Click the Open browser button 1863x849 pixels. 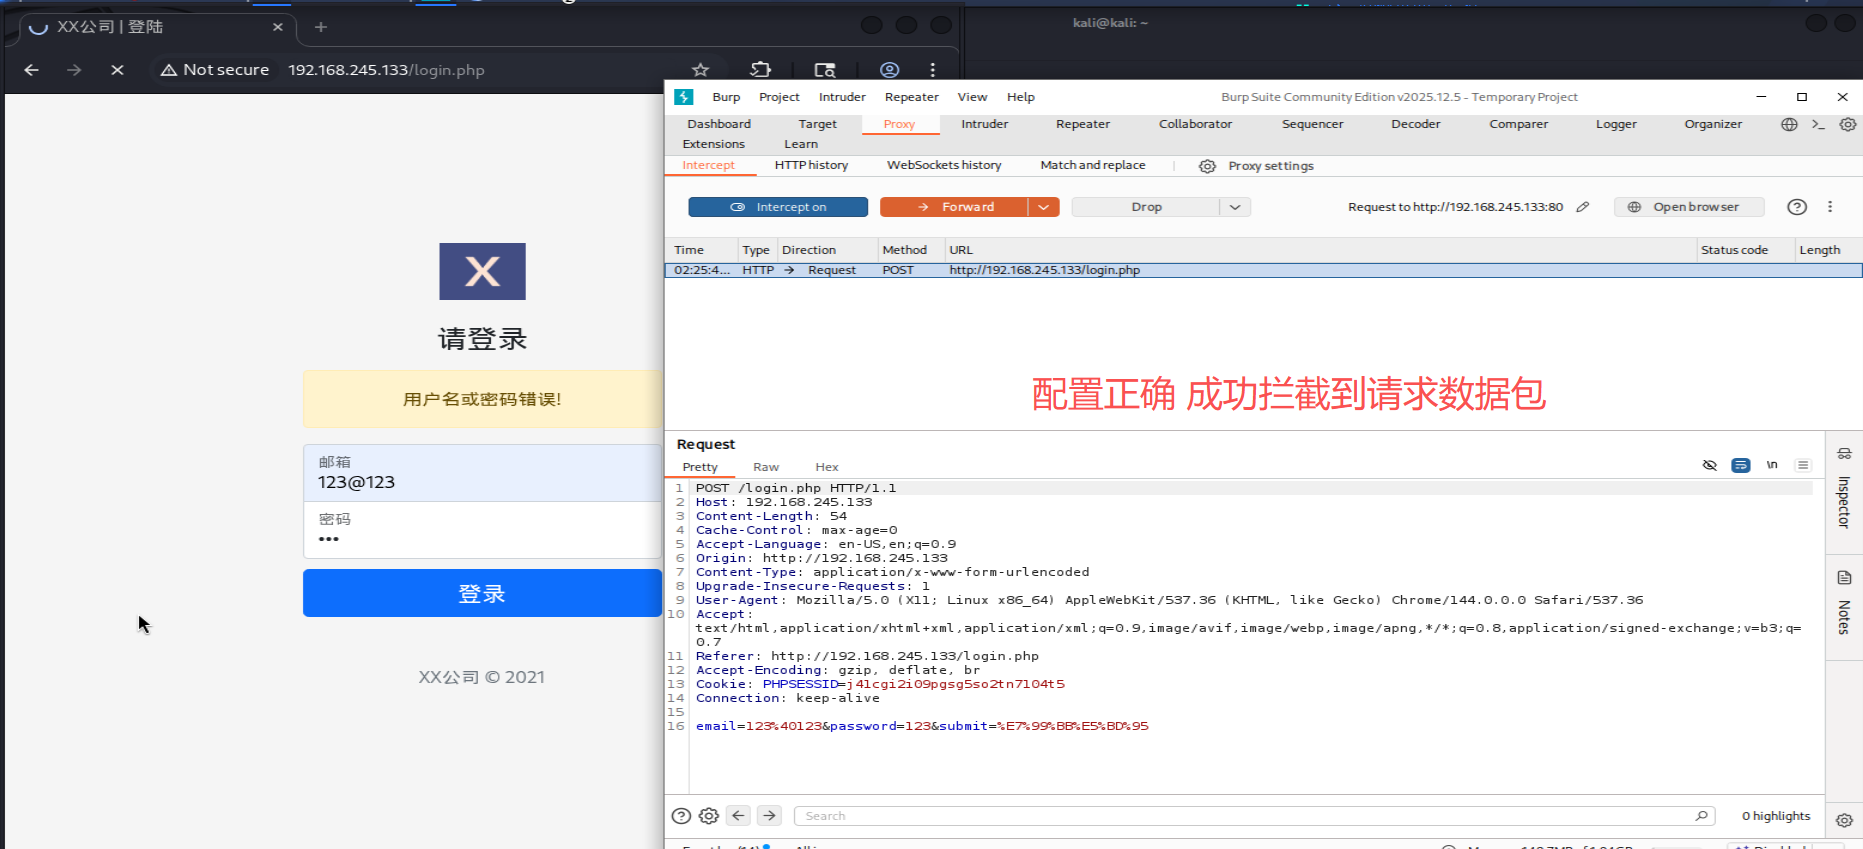click(1689, 207)
